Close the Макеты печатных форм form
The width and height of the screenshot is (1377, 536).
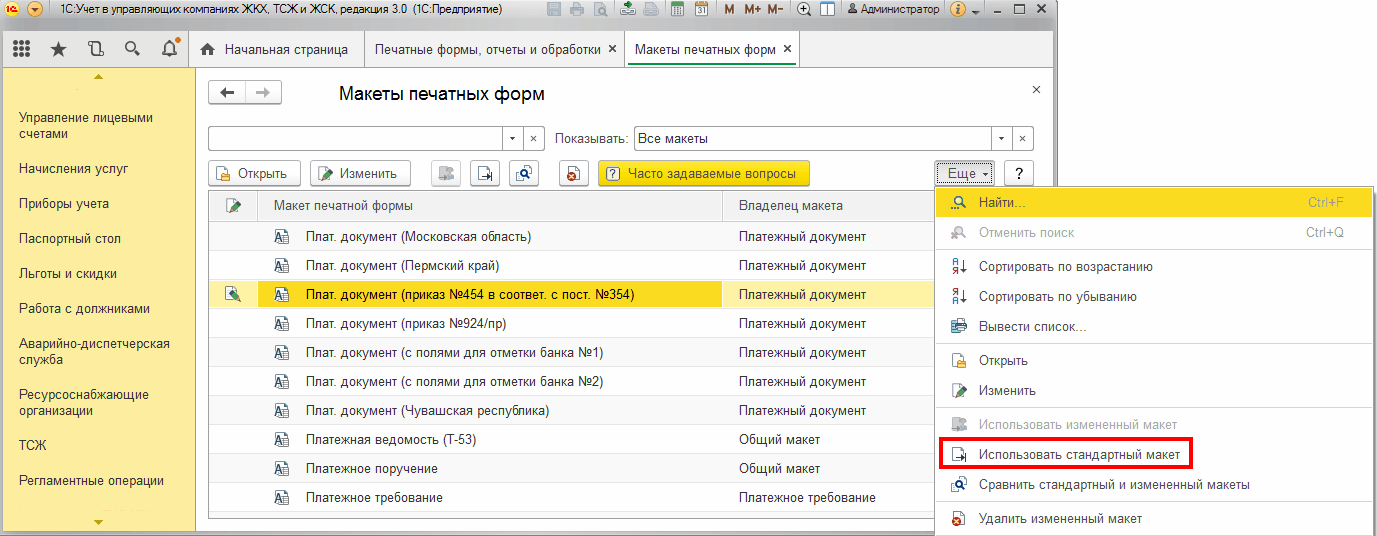tap(1036, 90)
